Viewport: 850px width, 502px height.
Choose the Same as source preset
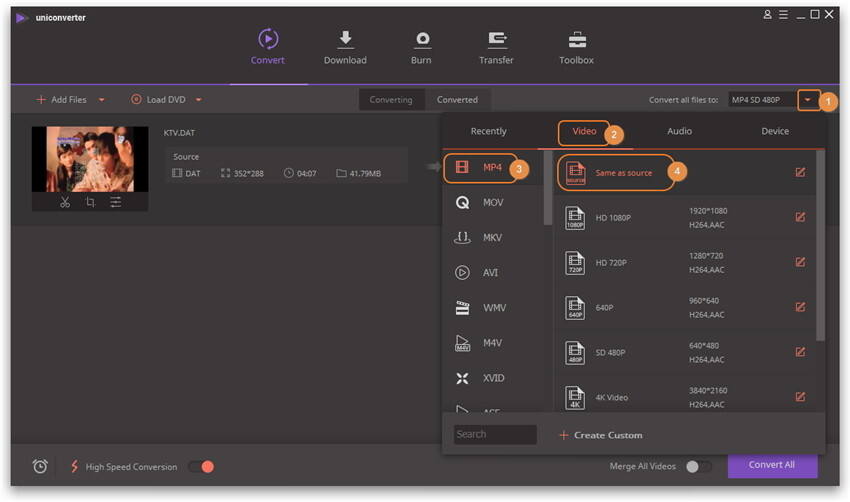685,172
